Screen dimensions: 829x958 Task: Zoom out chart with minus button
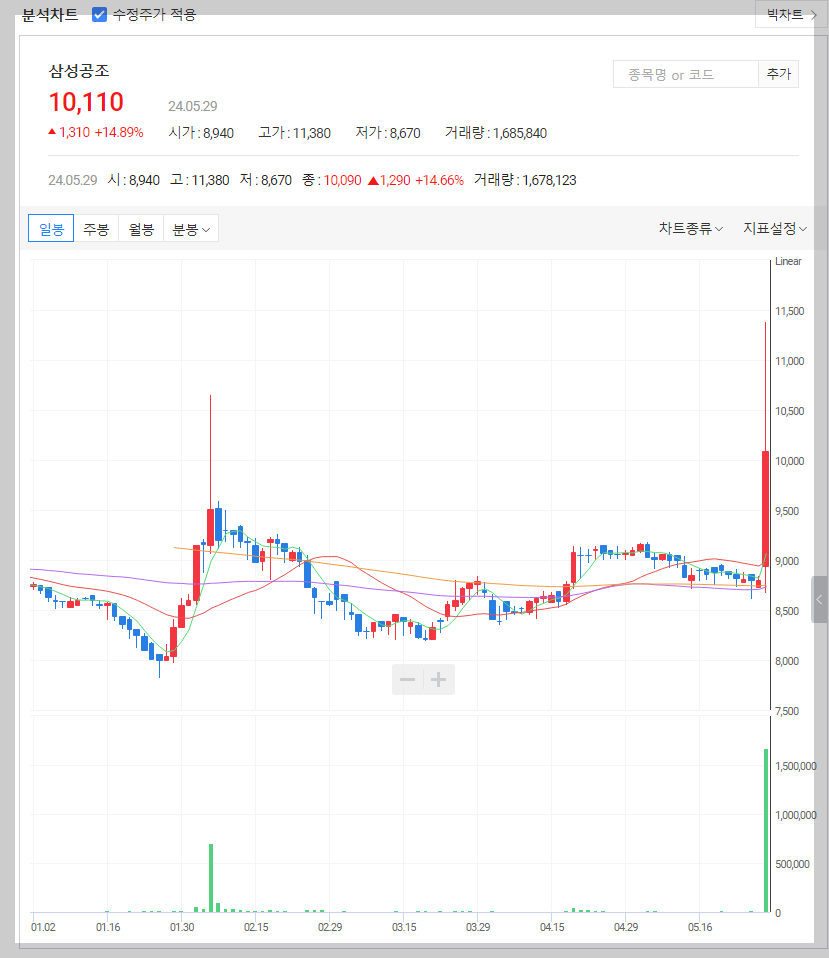[x=407, y=679]
